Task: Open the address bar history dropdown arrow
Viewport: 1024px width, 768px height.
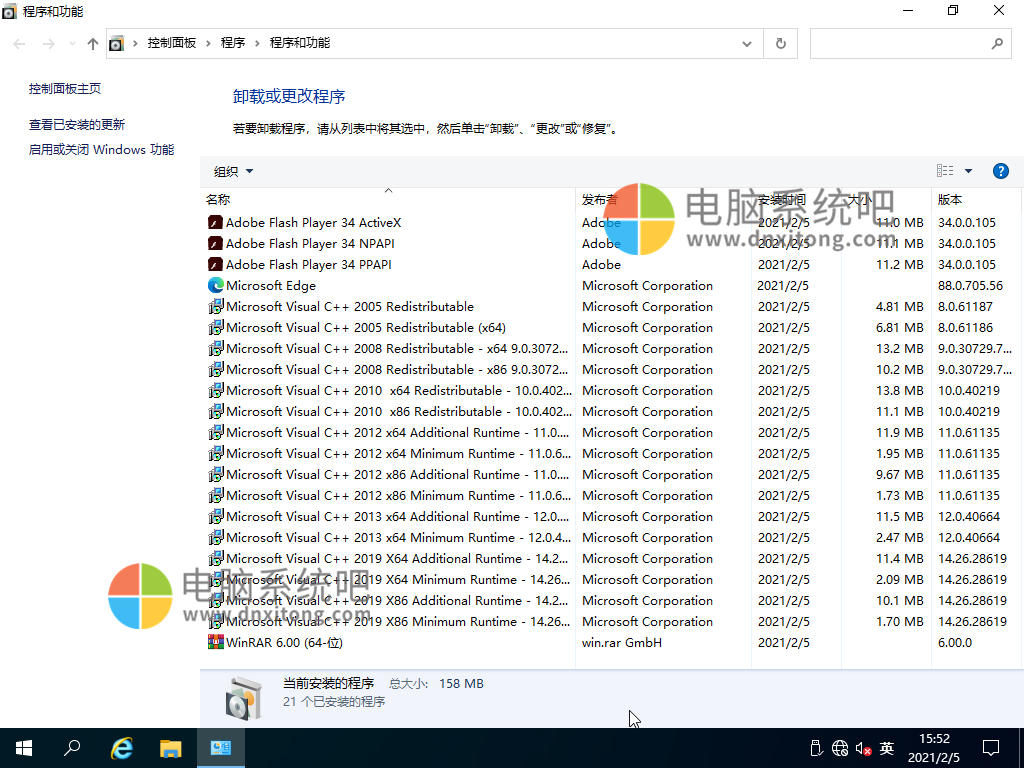Action: [x=746, y=44]
